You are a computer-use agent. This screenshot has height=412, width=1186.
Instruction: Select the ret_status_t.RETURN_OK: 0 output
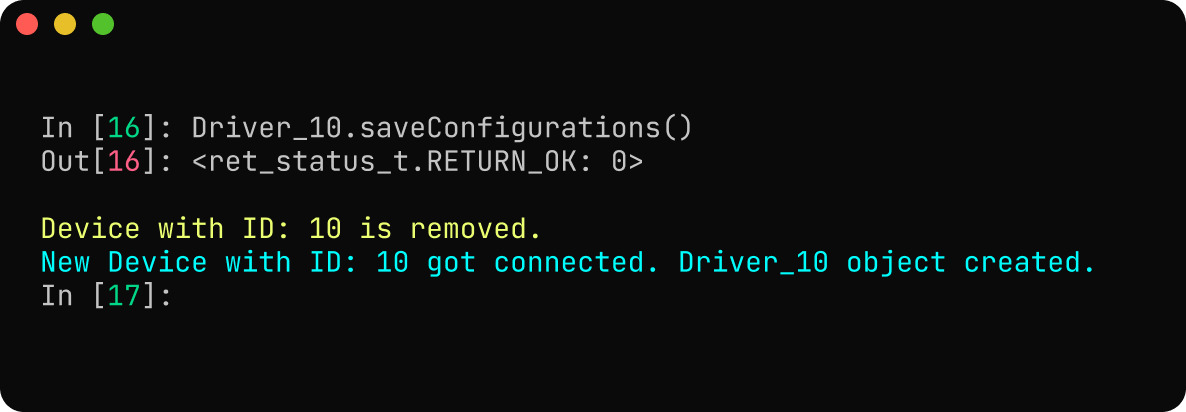tap(418, 161)
